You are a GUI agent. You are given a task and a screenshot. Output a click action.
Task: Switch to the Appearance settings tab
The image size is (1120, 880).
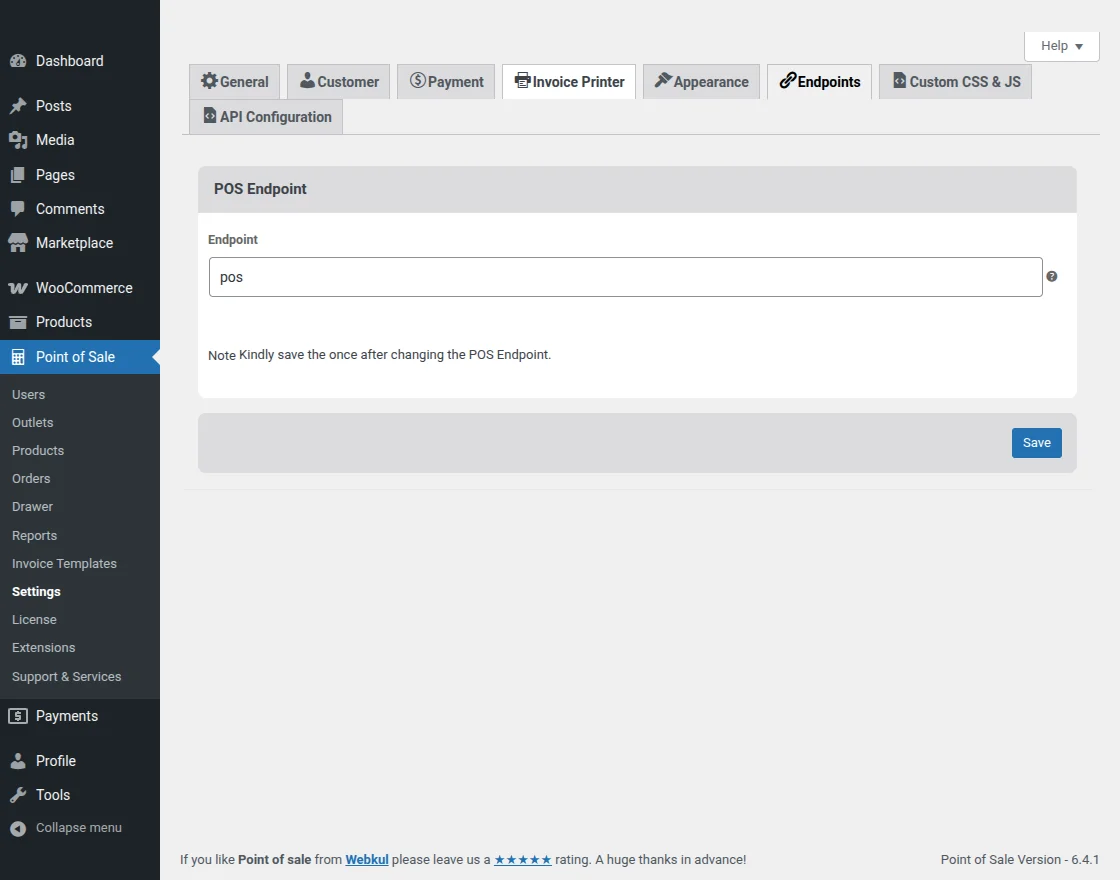pyautogui.click(x=701, y=81)
